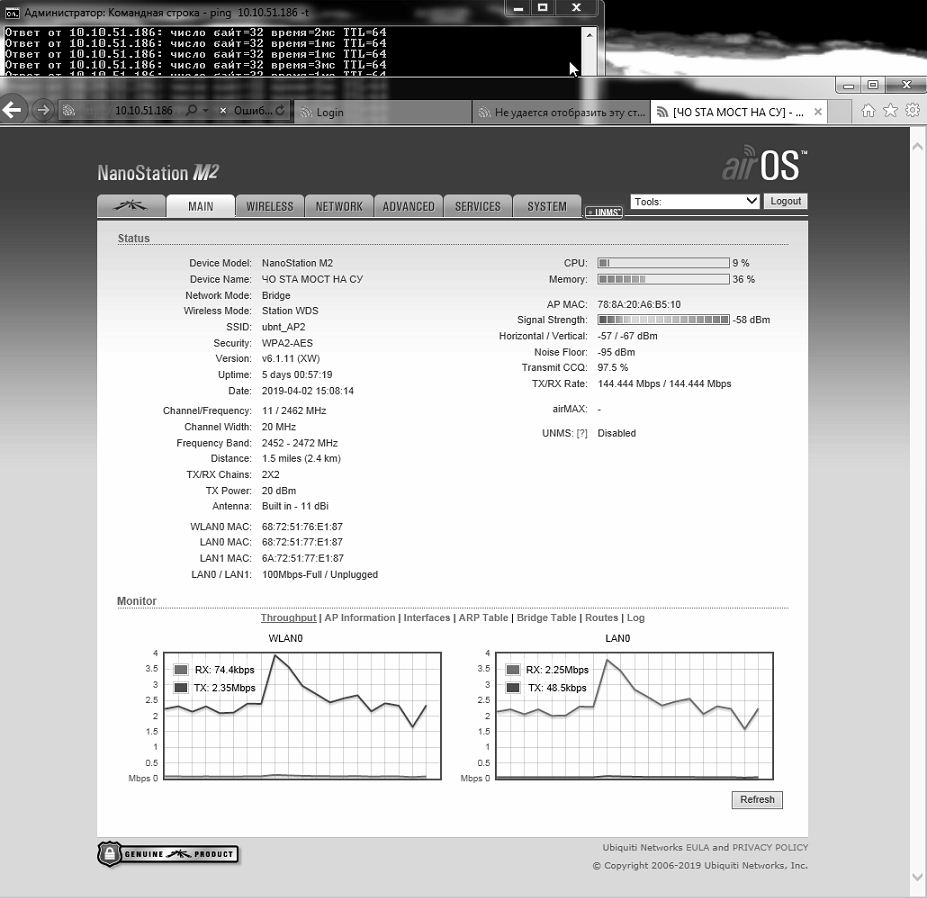Click the CPU usage bar
This screenshot has height=898, width=927.
pos(663,263)
